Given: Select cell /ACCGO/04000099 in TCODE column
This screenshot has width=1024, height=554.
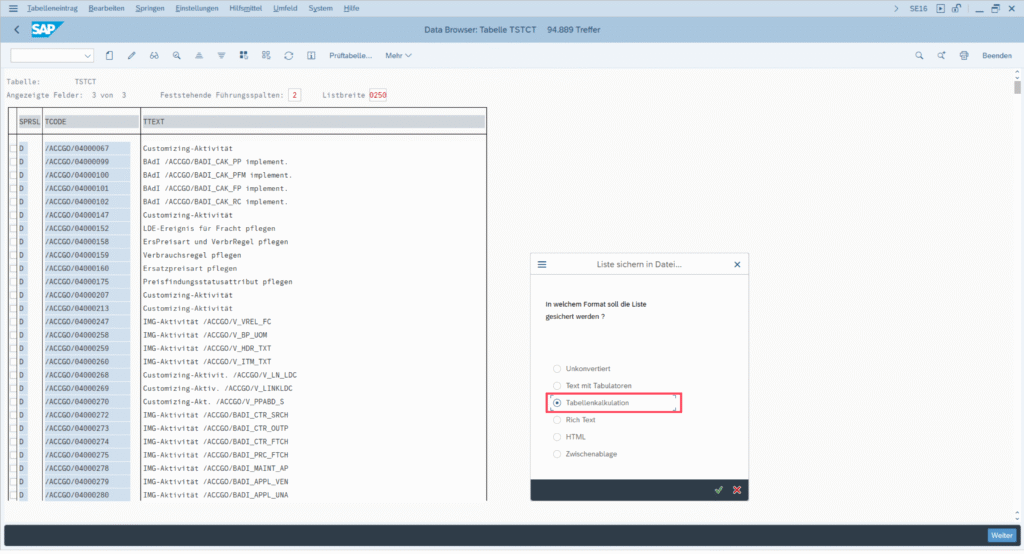Looking at the screenshot, I should click(x=87, y=161).
